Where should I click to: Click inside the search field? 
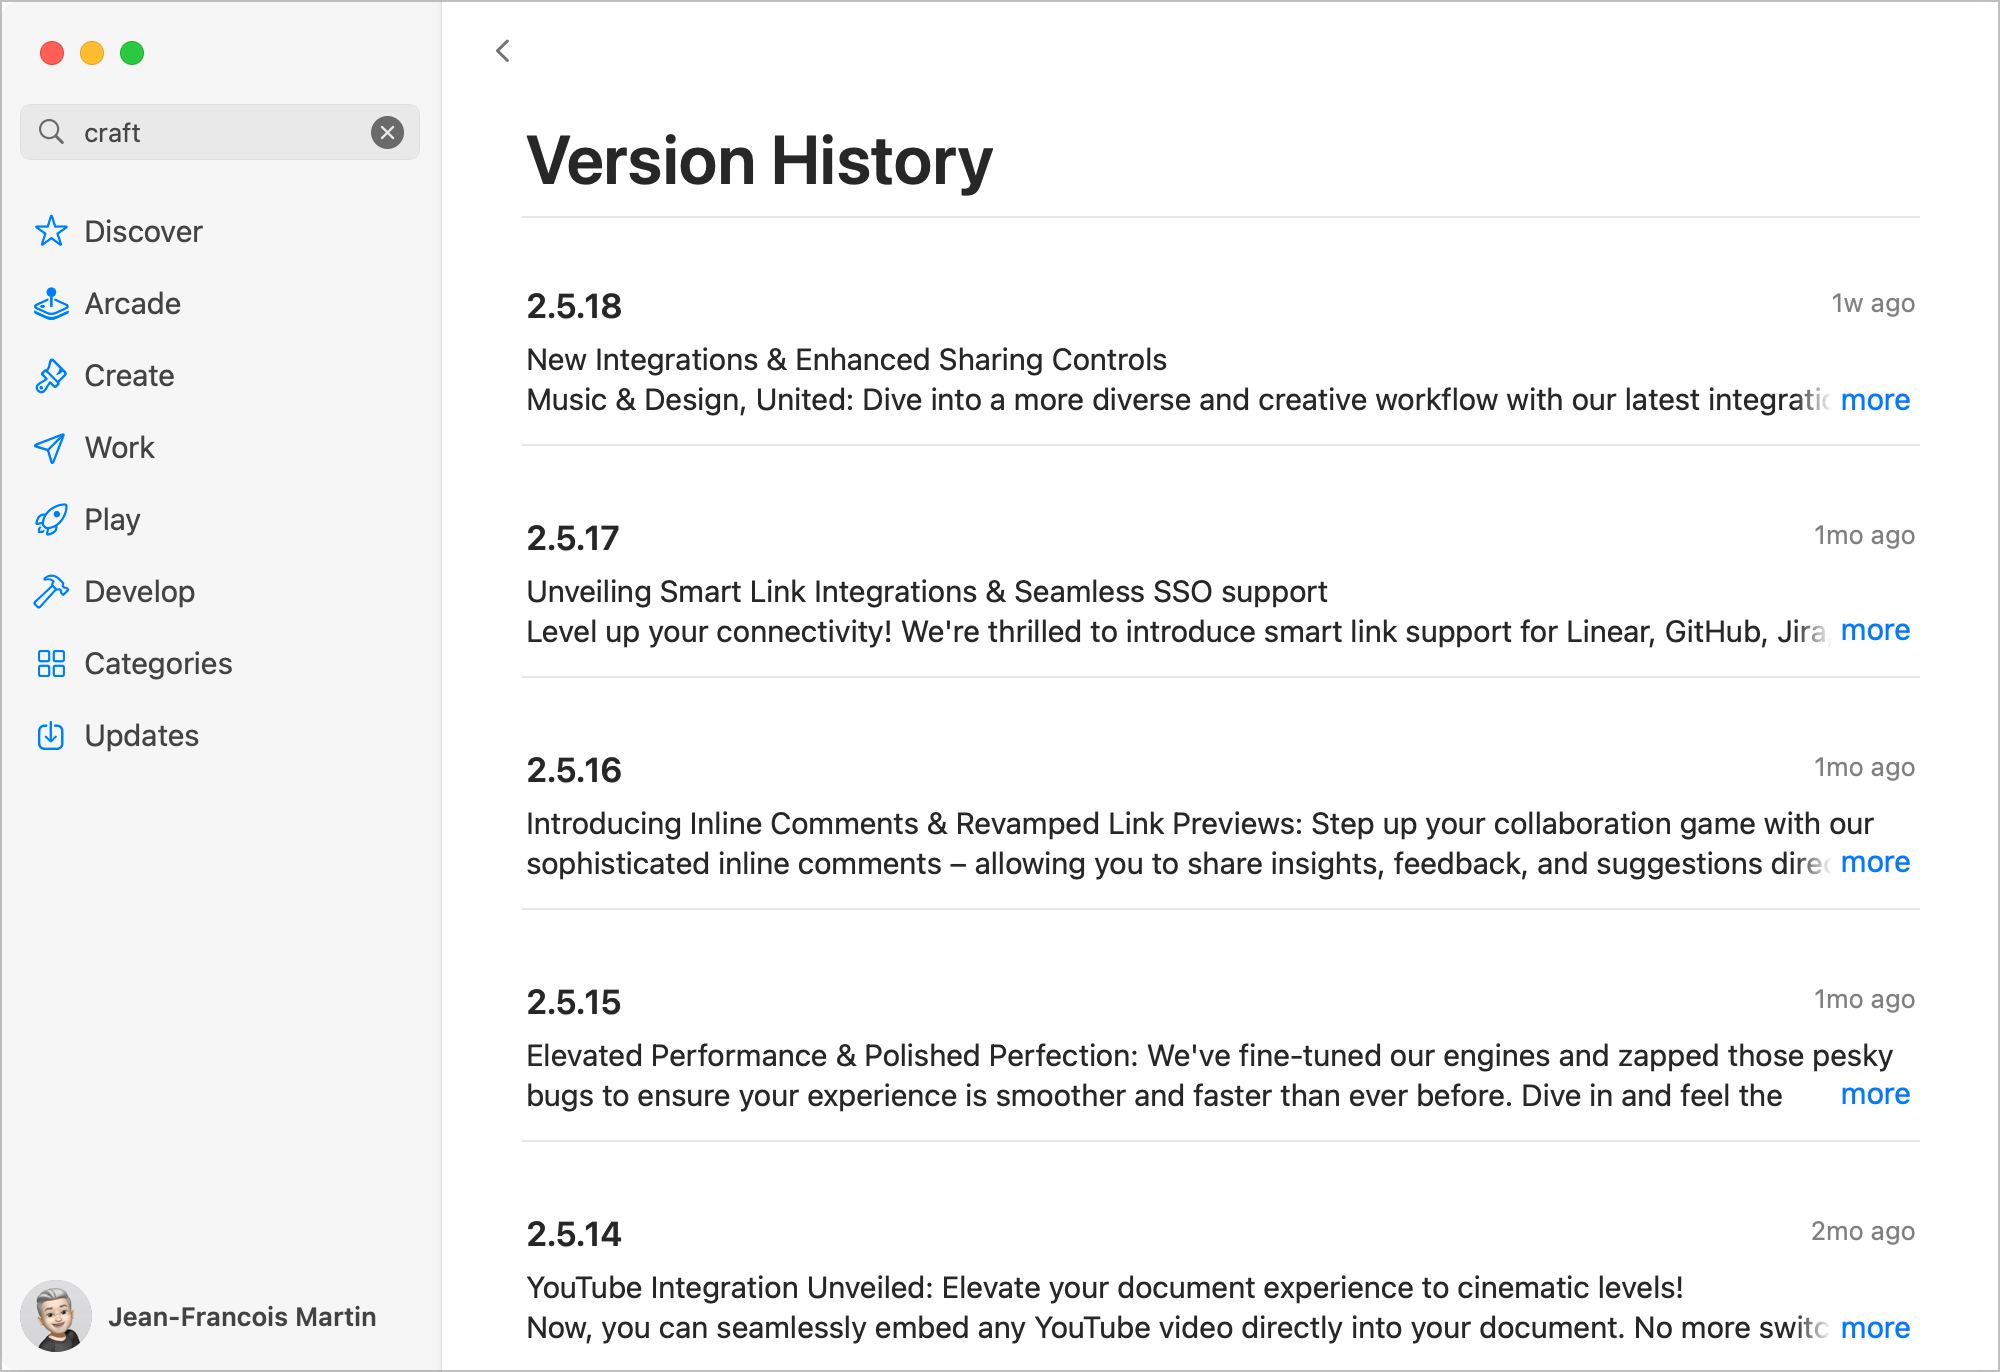pos(200,132)
